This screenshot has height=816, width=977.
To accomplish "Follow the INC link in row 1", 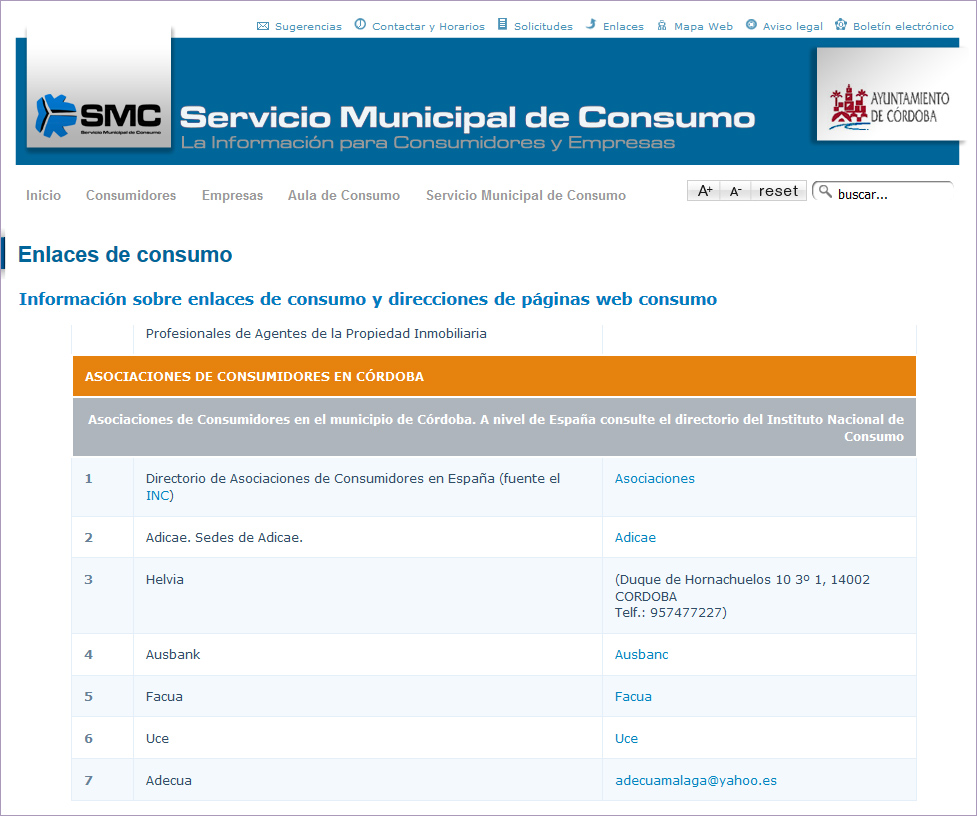I will (x=158, y=496).
